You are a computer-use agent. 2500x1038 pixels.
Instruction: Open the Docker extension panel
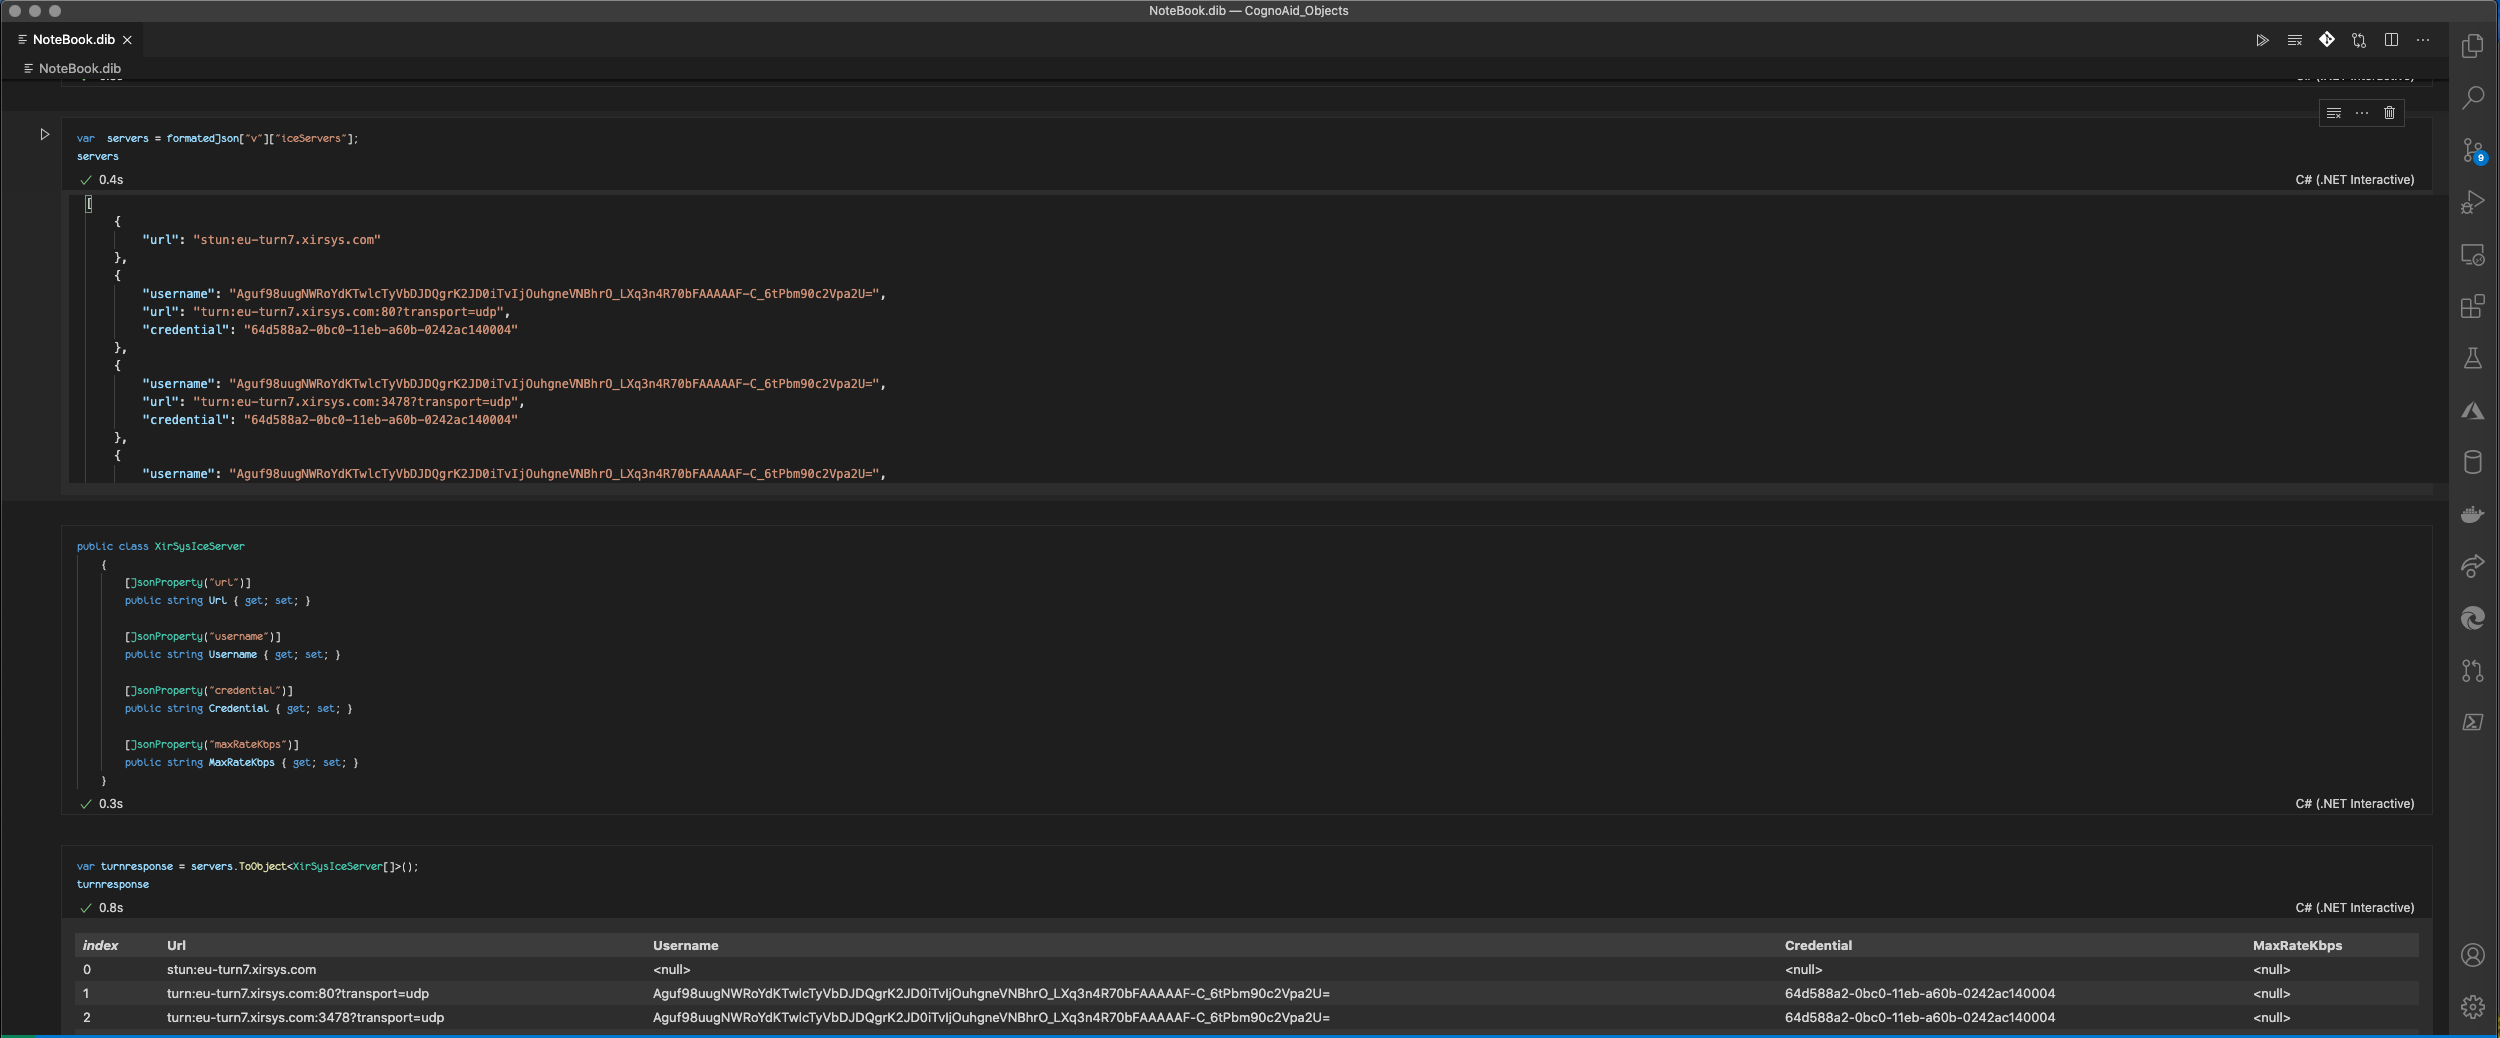[x=2474, y=514]
